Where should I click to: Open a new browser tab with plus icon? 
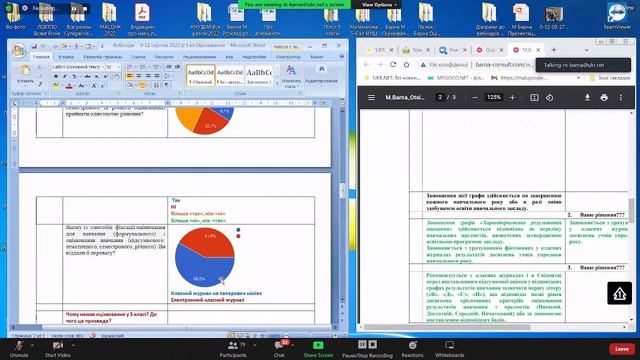point(554,50)
